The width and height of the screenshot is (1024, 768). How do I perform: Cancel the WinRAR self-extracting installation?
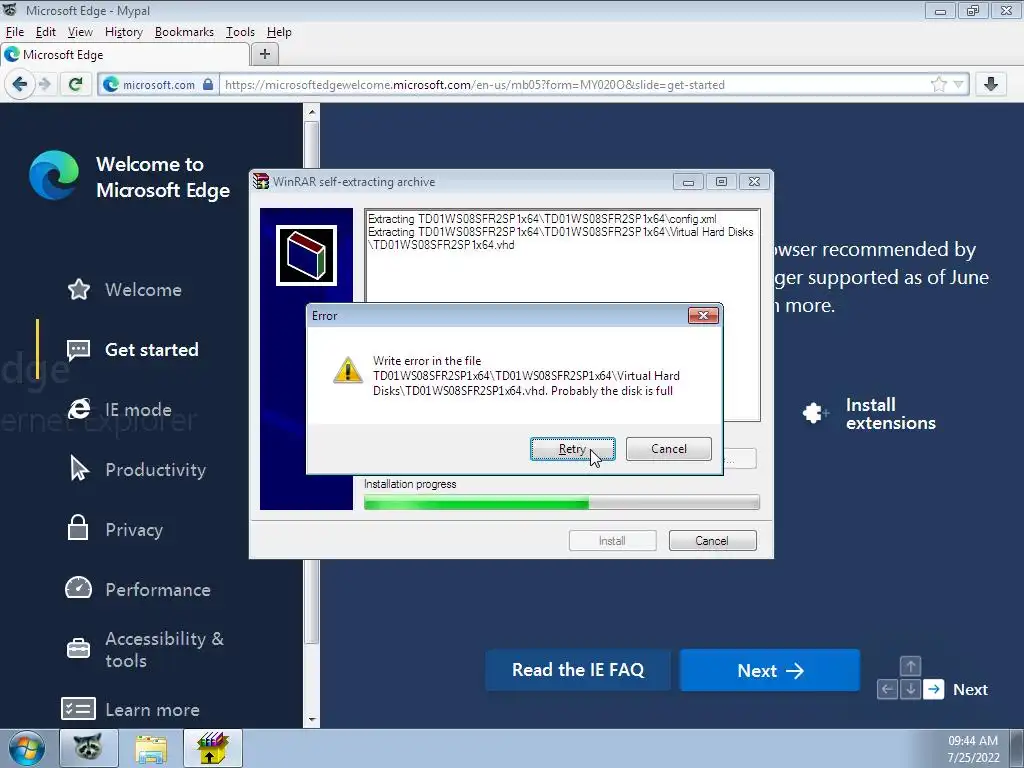[712, 541]
